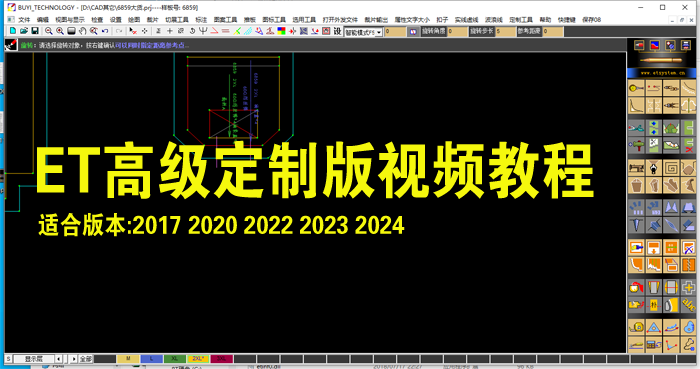Open the 文件 menu
Viewport: 700px width, 369px height.
point(24,20)
